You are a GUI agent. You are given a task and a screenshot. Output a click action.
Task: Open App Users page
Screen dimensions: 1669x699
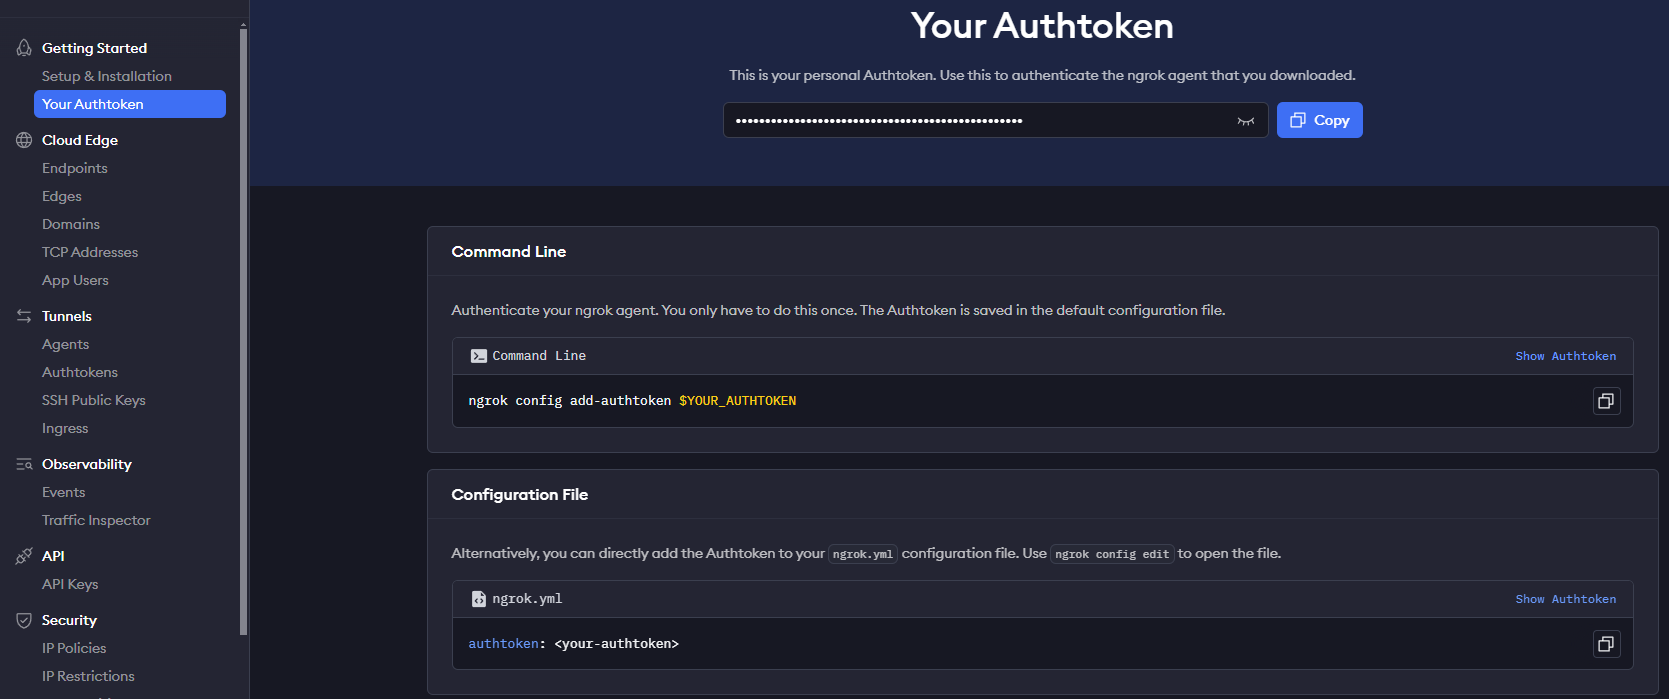75,280
